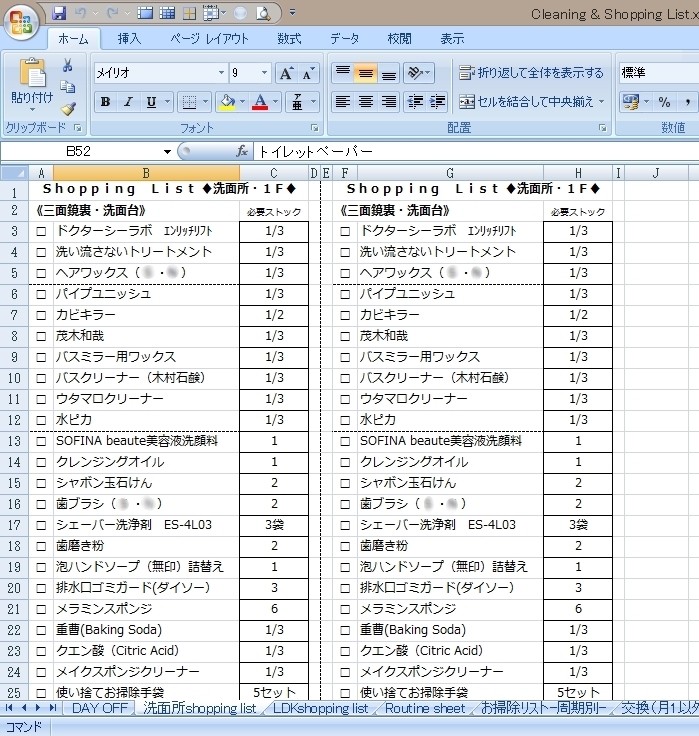Align text to bottom of cell
699x736 pixels.
[389, 73]
